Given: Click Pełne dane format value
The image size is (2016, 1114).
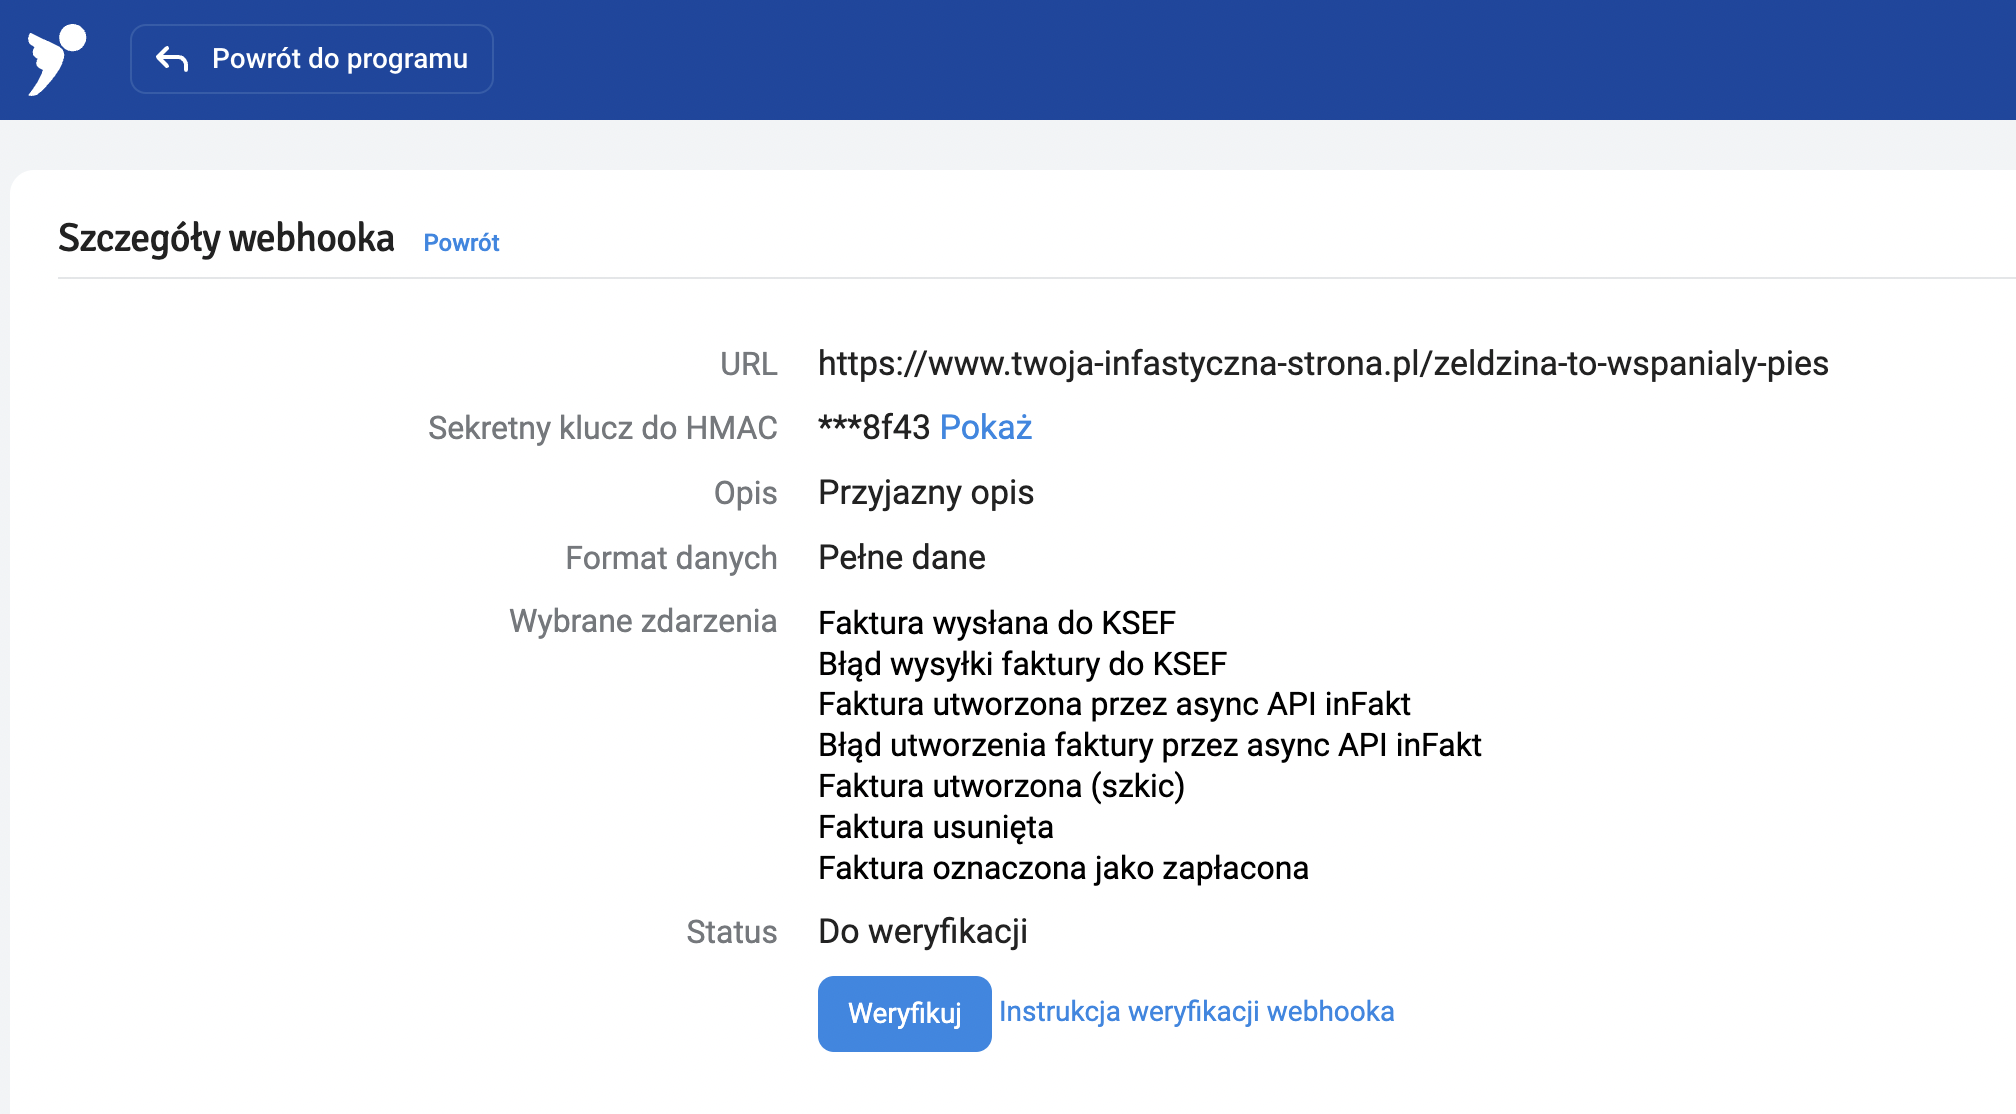Looking at the screenshot, I should point(902,557).
